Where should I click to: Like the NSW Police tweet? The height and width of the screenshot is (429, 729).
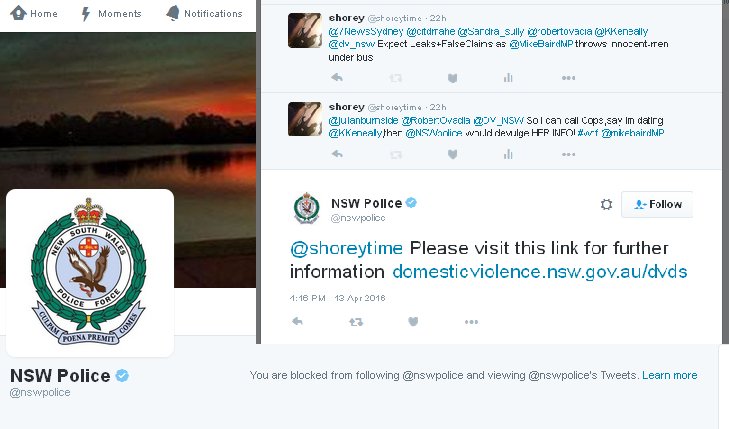(x=413, y=321)
